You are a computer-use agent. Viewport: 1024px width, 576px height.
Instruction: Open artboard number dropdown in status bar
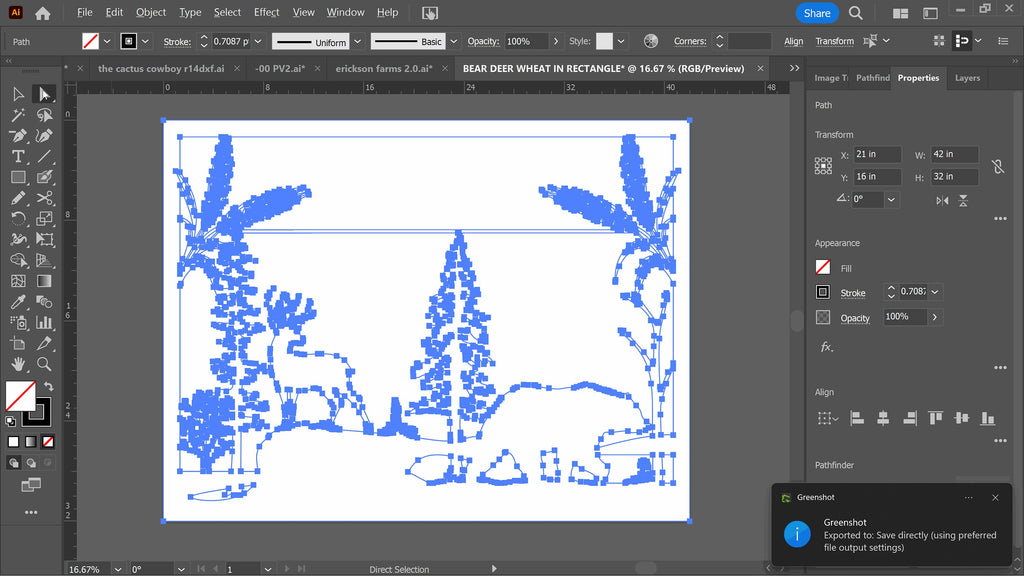point(268,569)
